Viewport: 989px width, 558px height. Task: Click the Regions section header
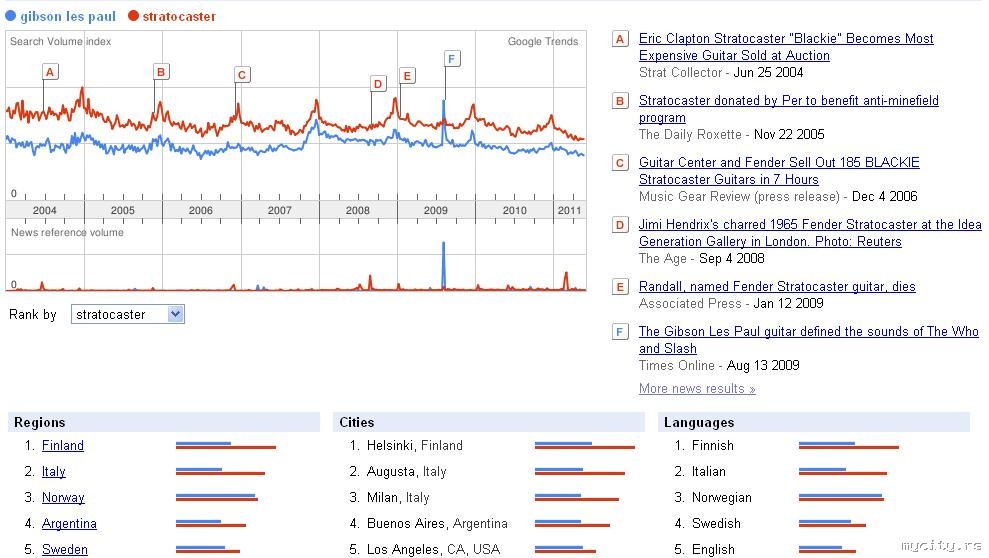164,422
